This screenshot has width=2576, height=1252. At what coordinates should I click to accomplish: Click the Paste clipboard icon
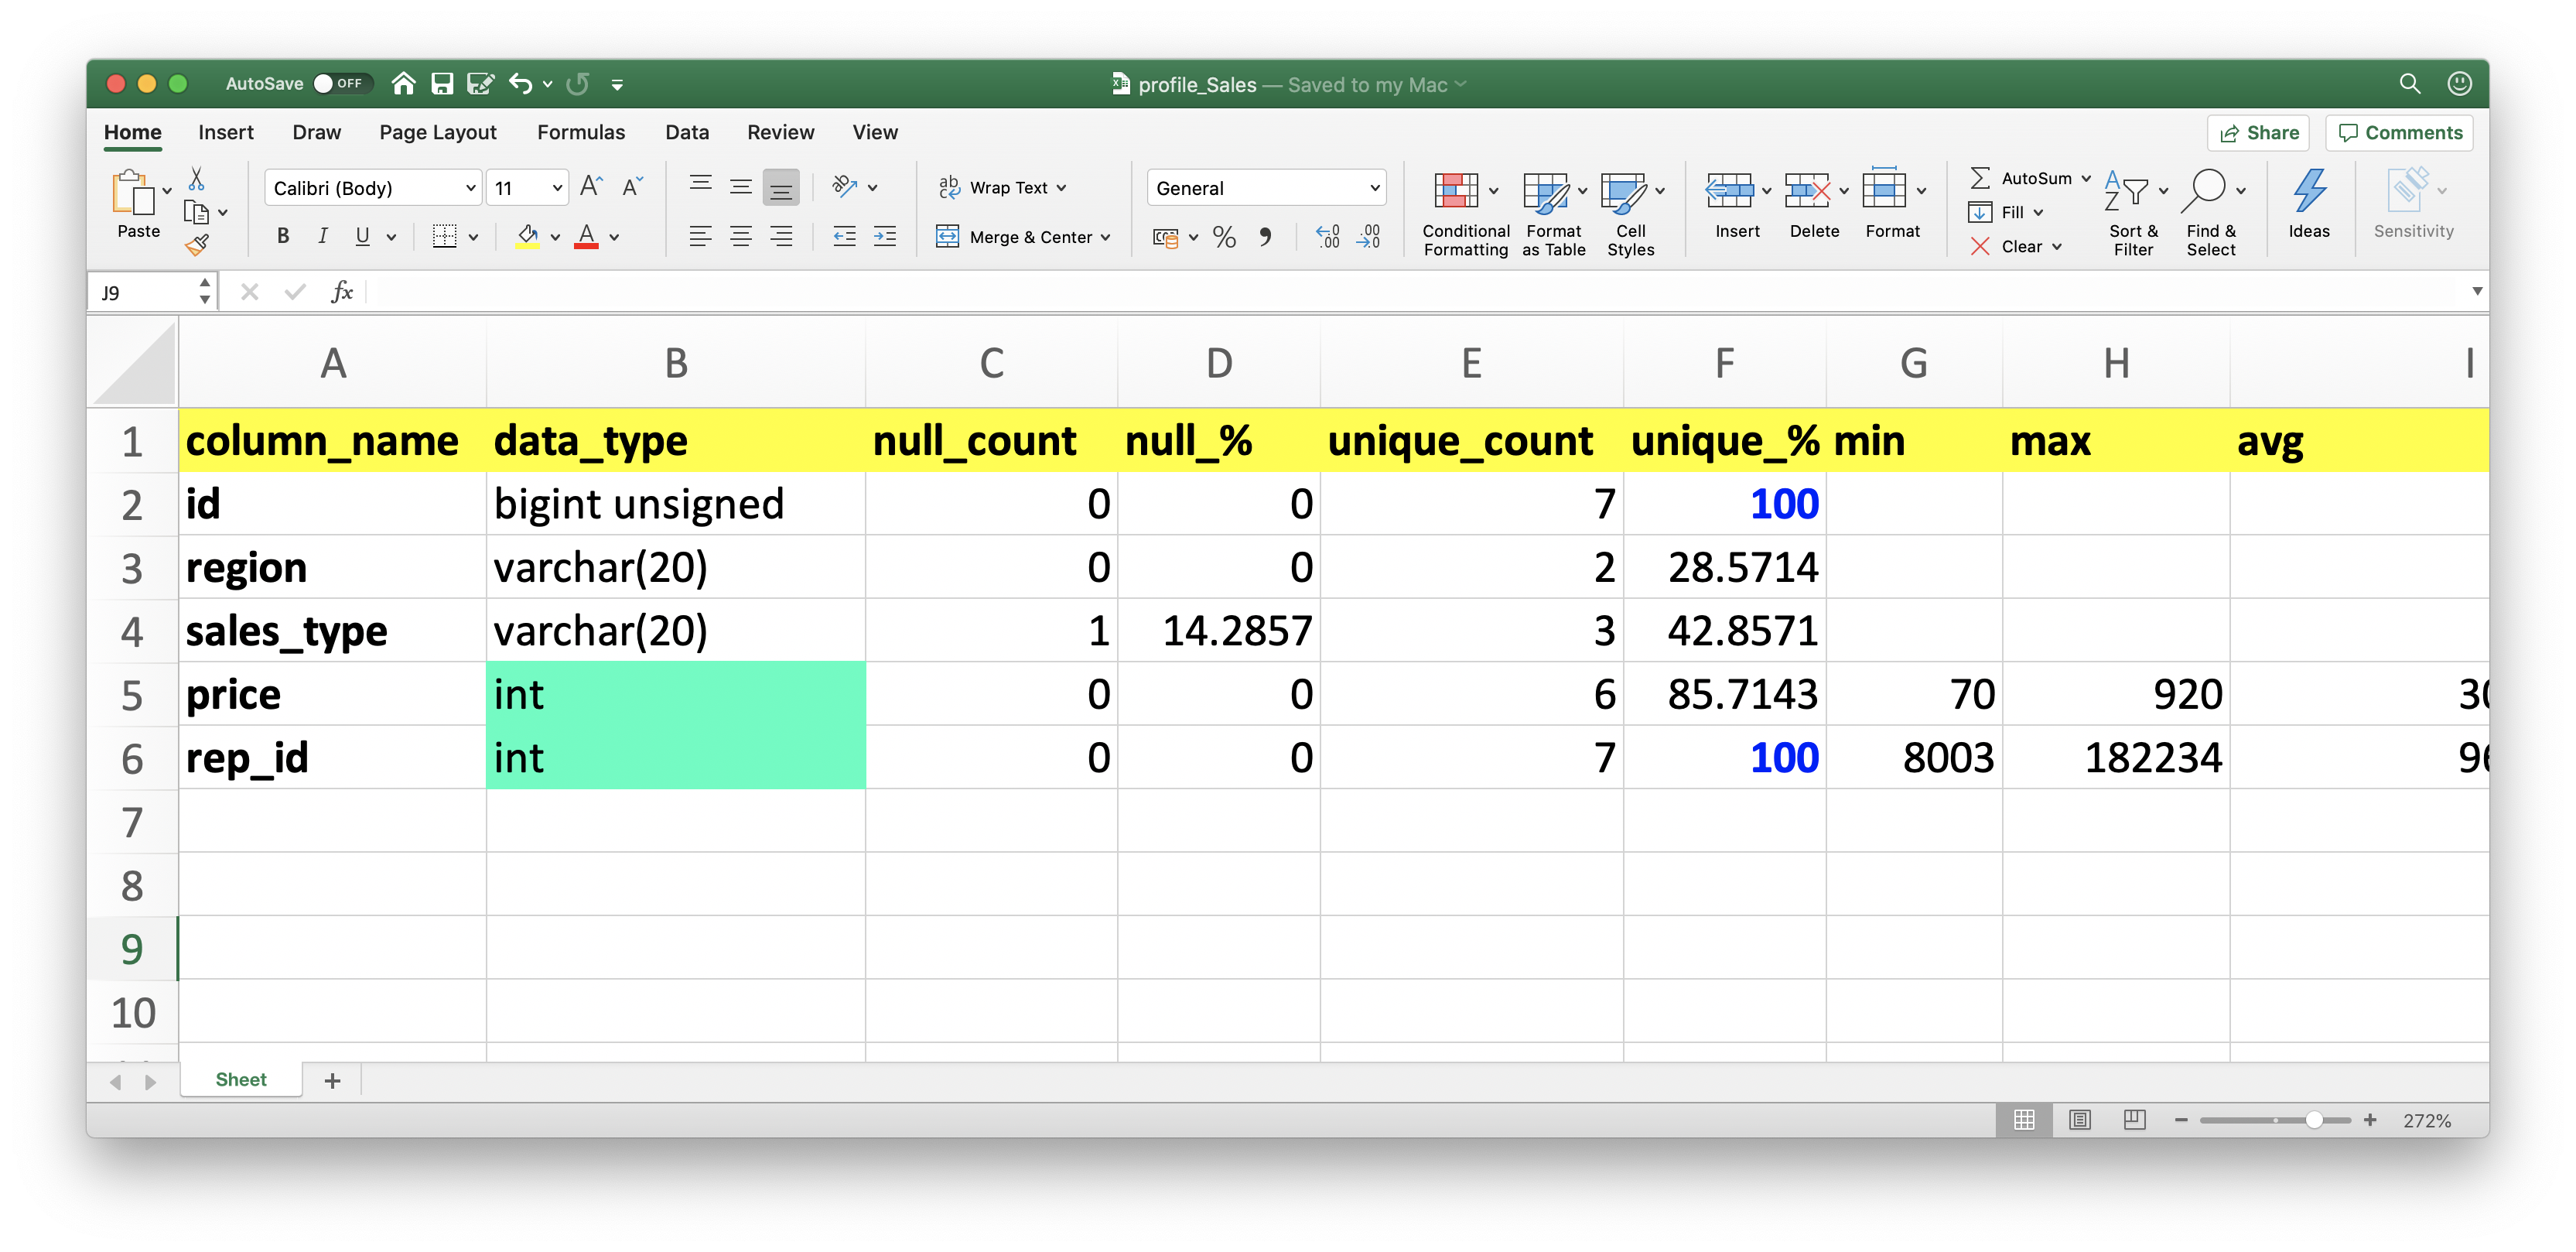click(x=133, y=193)
